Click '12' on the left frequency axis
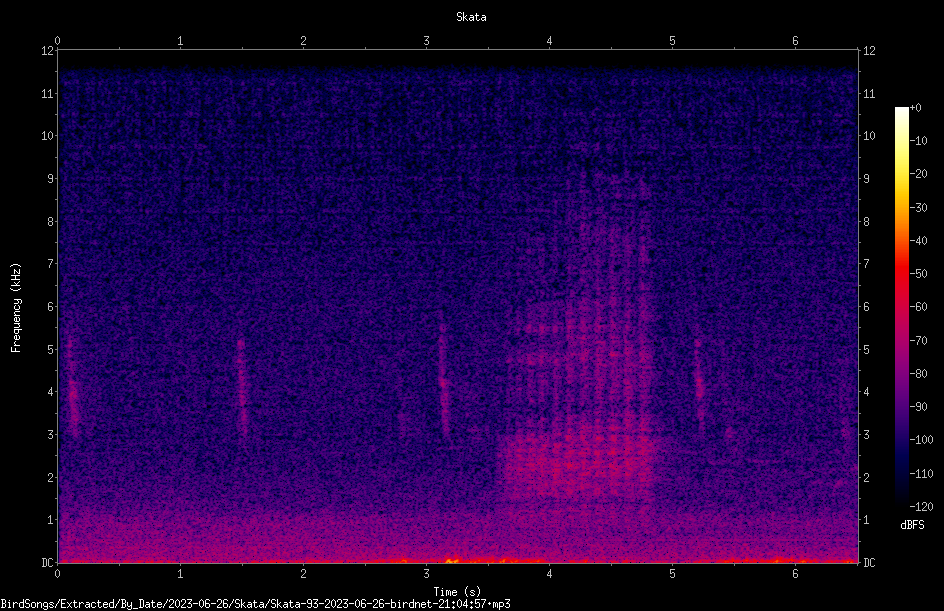Image resolution: width=944 pixels, height=611 pixels. click(47, 51)
